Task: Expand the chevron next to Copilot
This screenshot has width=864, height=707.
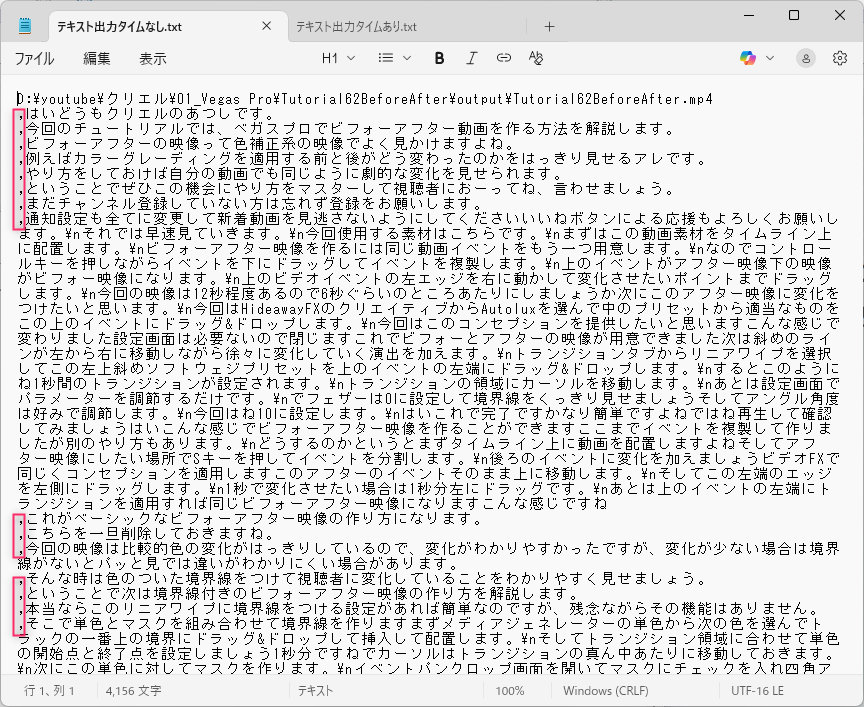Action: tap(770, 58)
